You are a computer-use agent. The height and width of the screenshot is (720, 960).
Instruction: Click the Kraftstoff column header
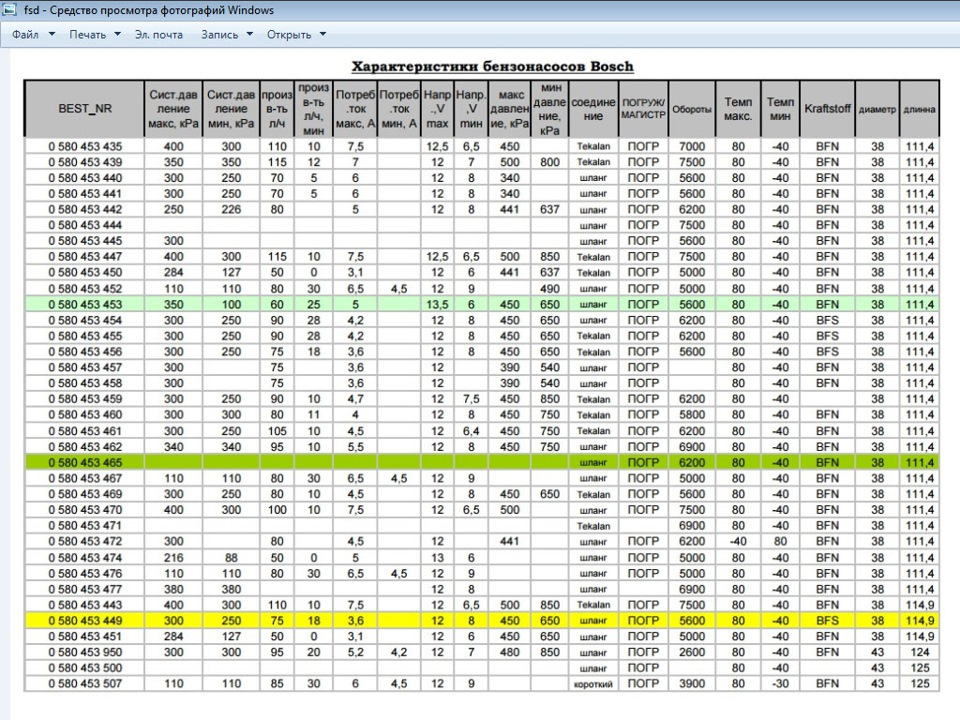[827, 108]
